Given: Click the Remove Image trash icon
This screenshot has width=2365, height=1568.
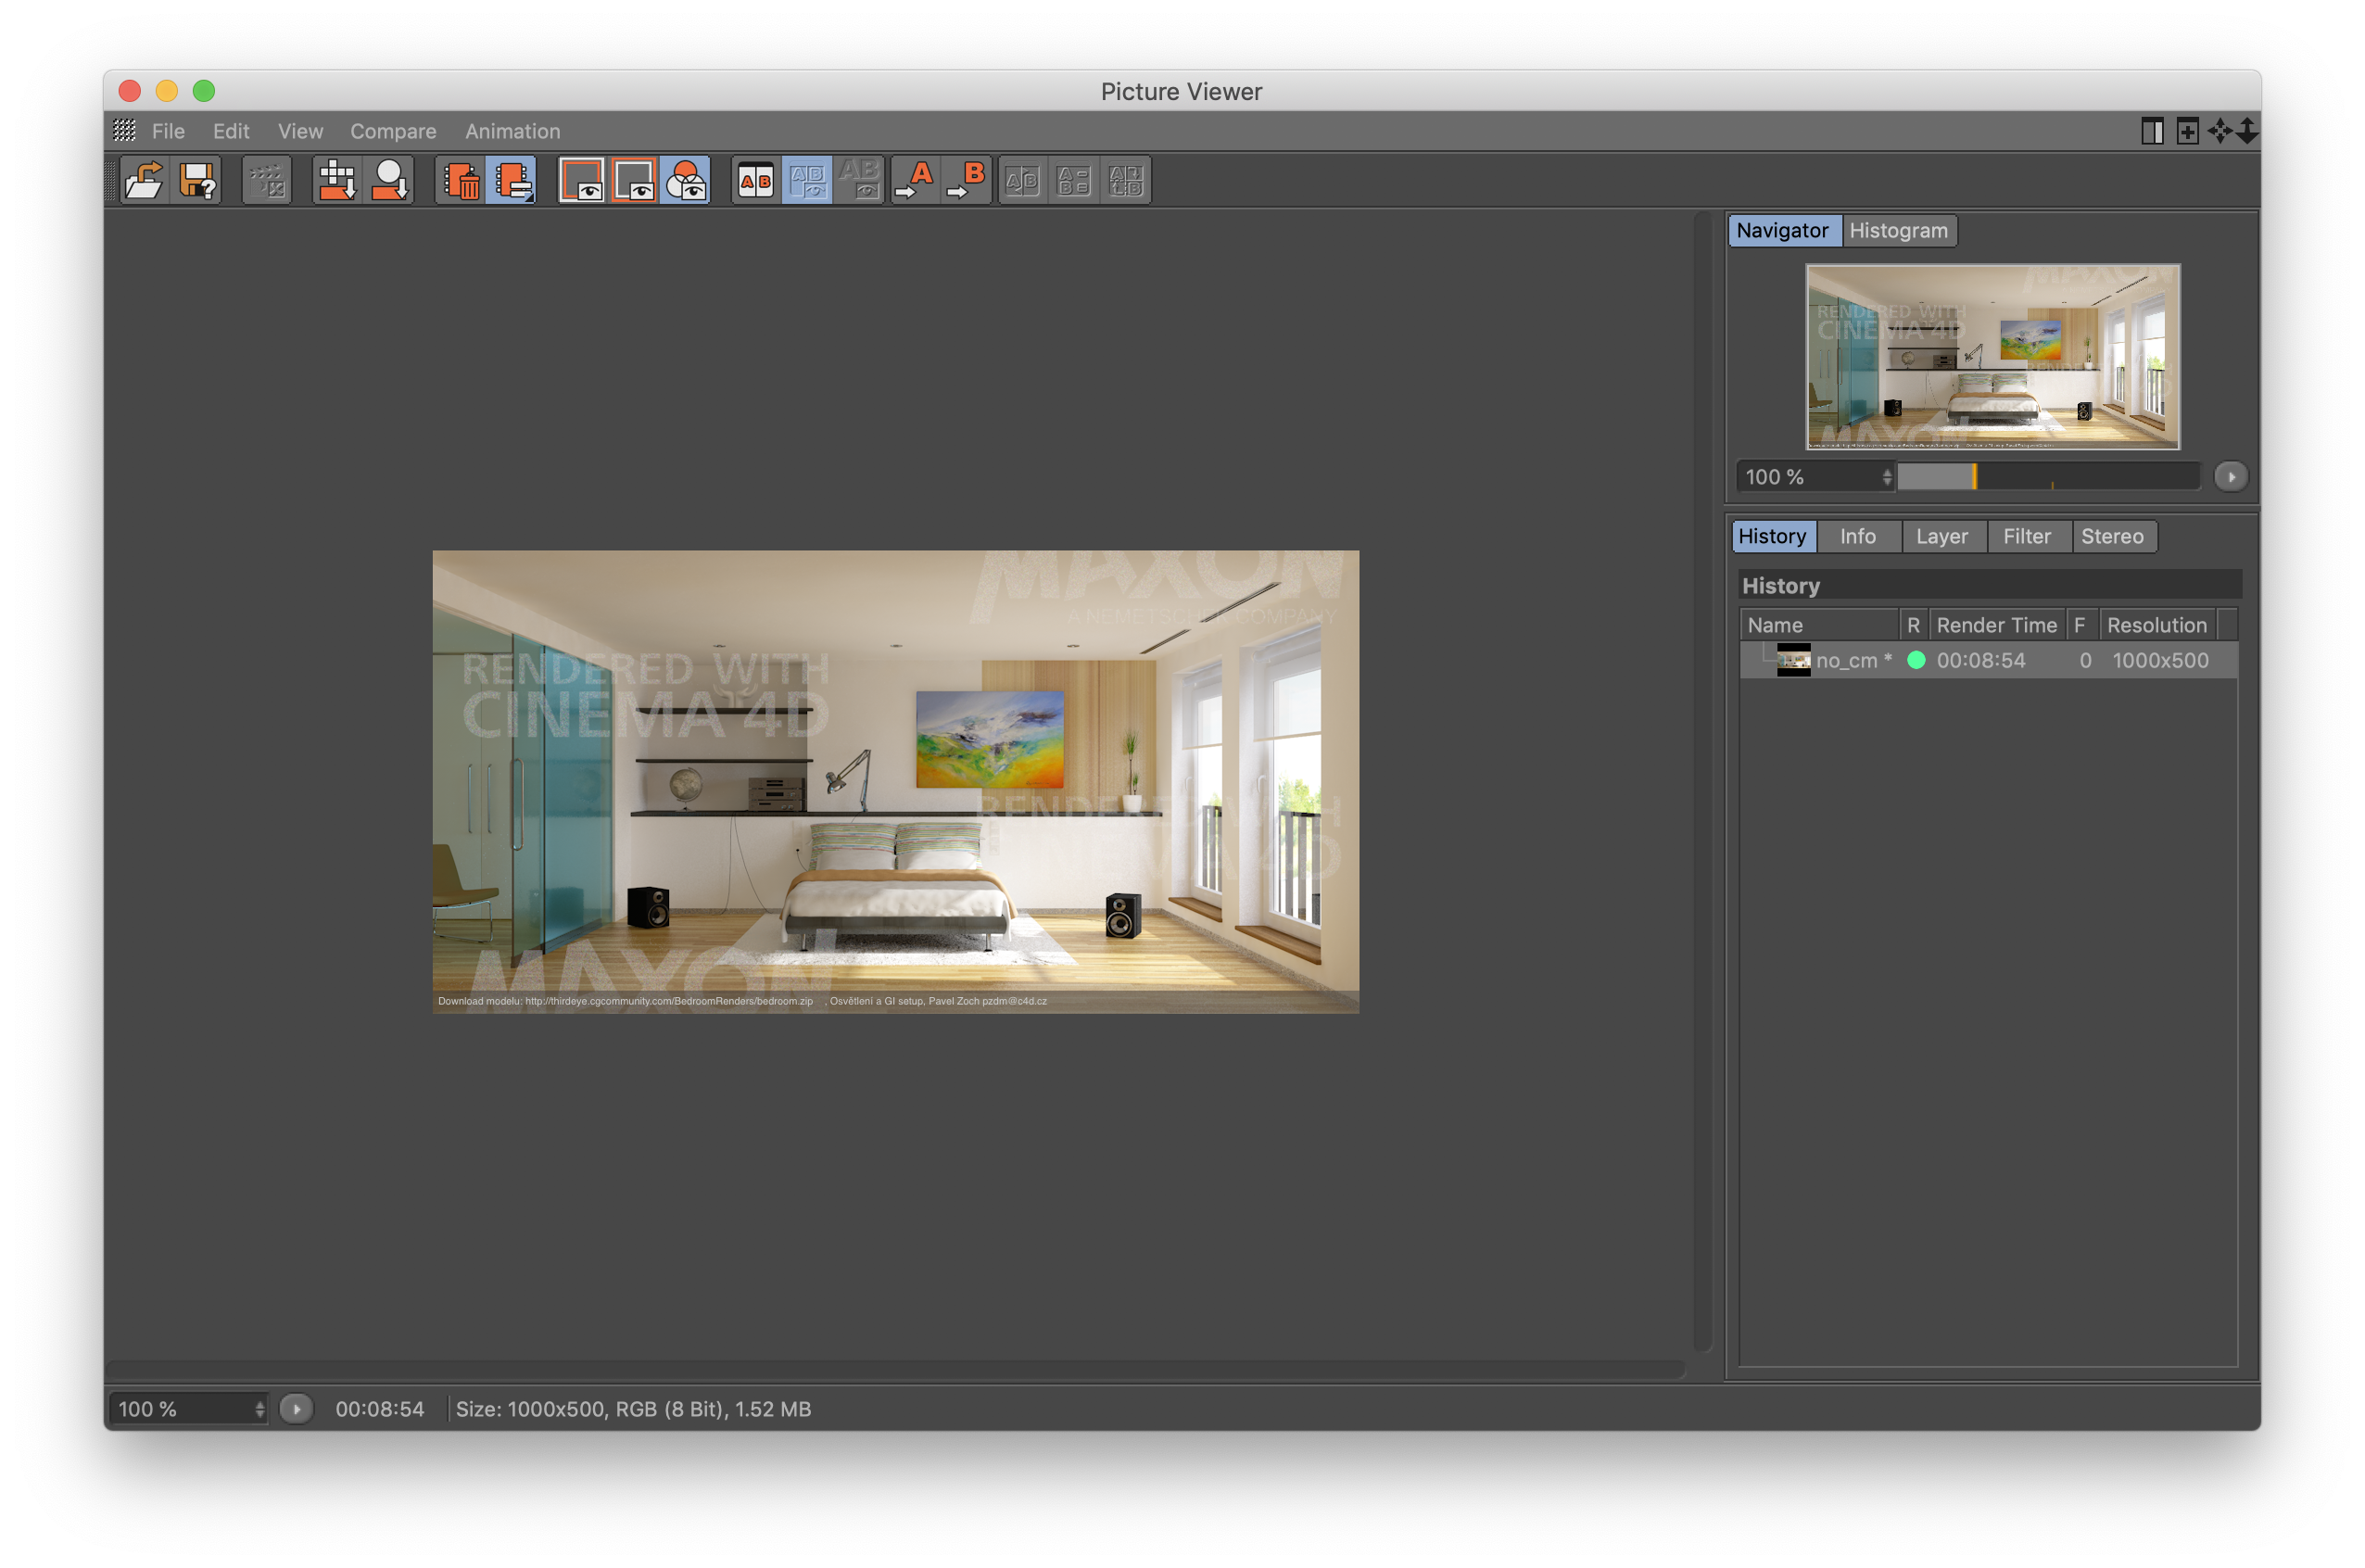Looking at the screenshot, I should pyautogui.click(x=461, y=181).
